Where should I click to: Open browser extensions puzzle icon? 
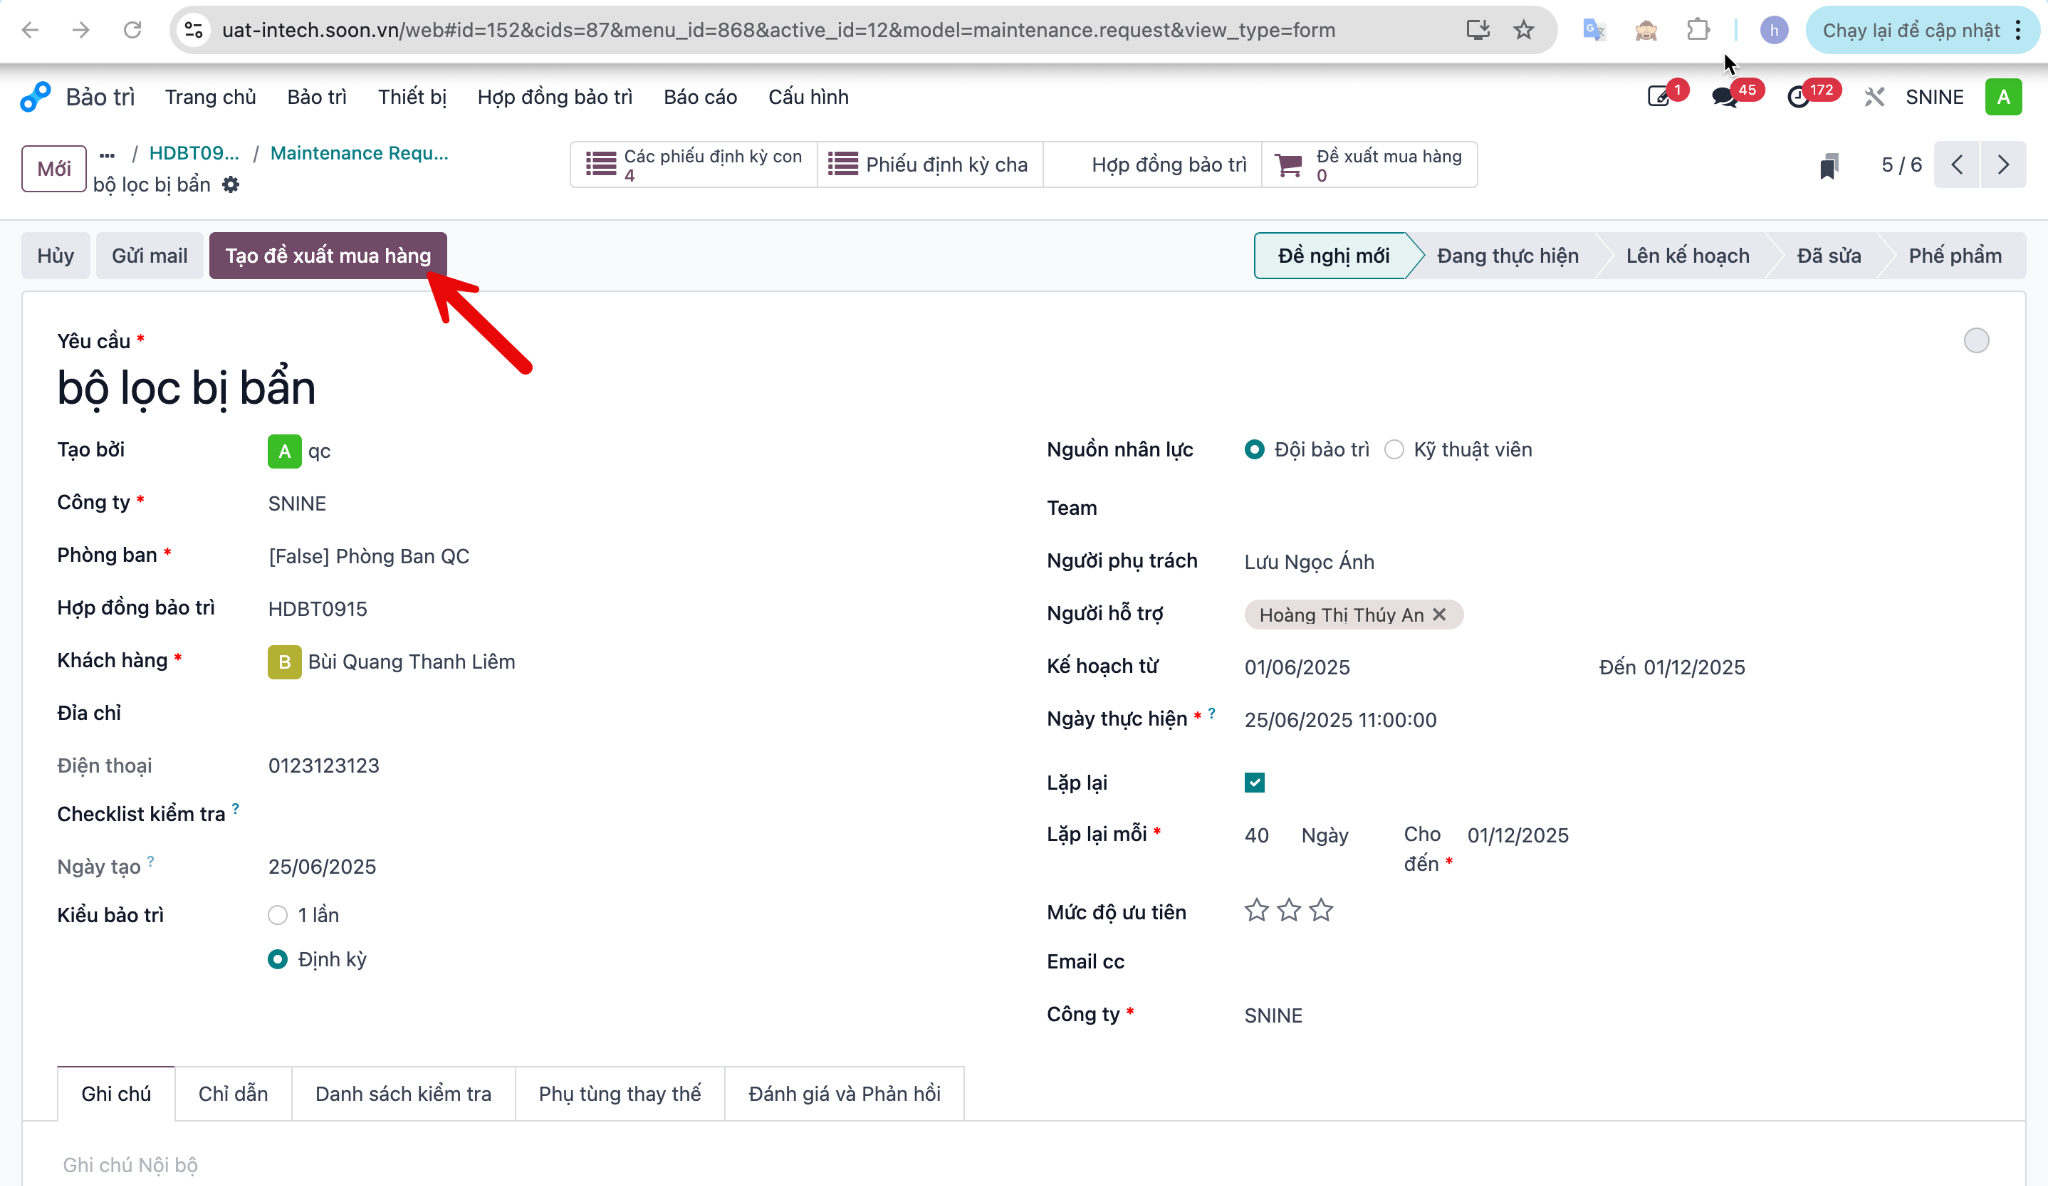pos(1698,30)
